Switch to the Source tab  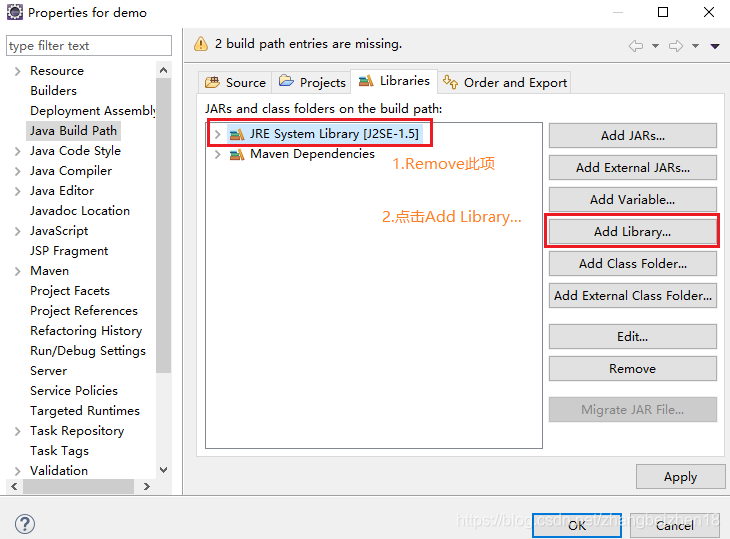pos(235,82)
